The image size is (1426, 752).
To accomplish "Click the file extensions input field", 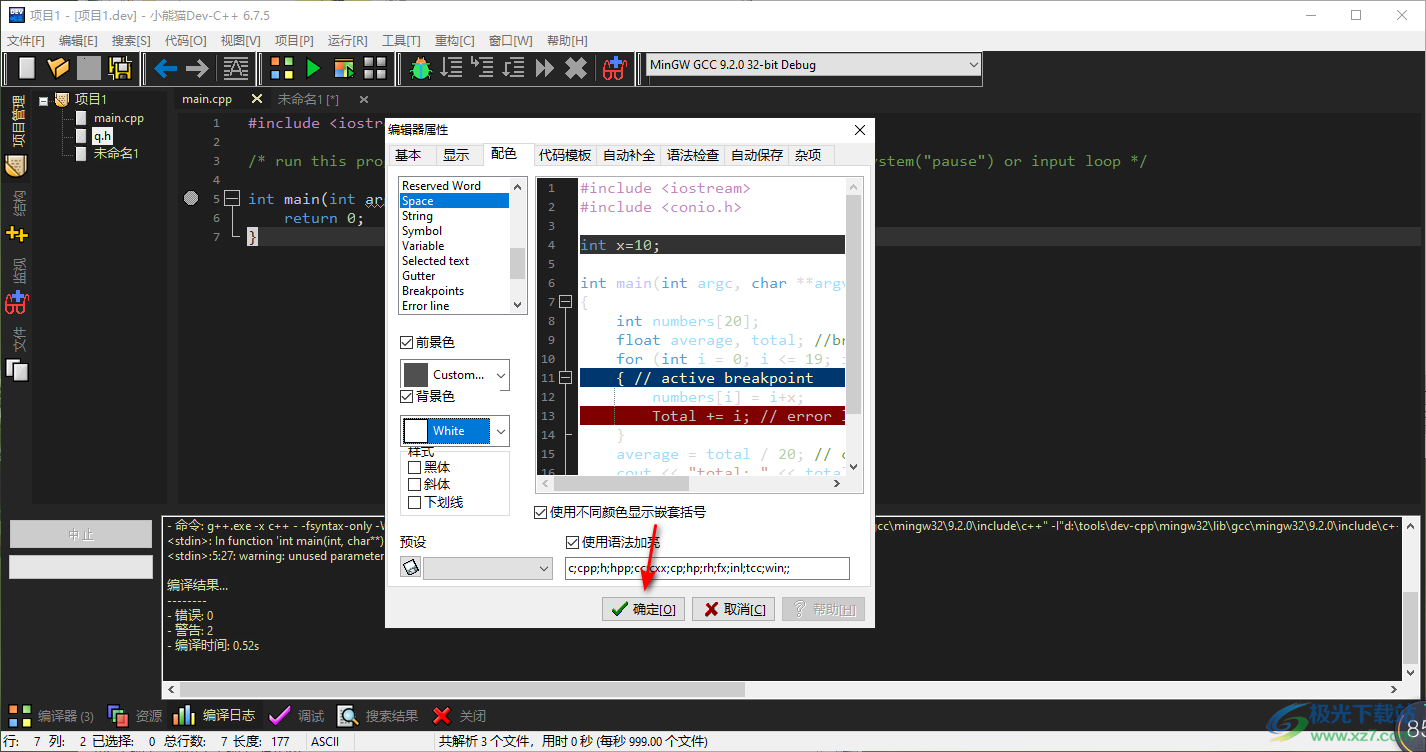I will click(x=707, y=568).
